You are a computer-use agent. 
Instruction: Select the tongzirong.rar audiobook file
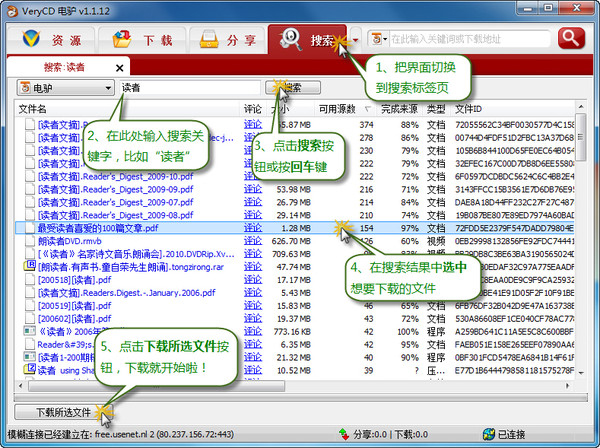coord(130,267)
